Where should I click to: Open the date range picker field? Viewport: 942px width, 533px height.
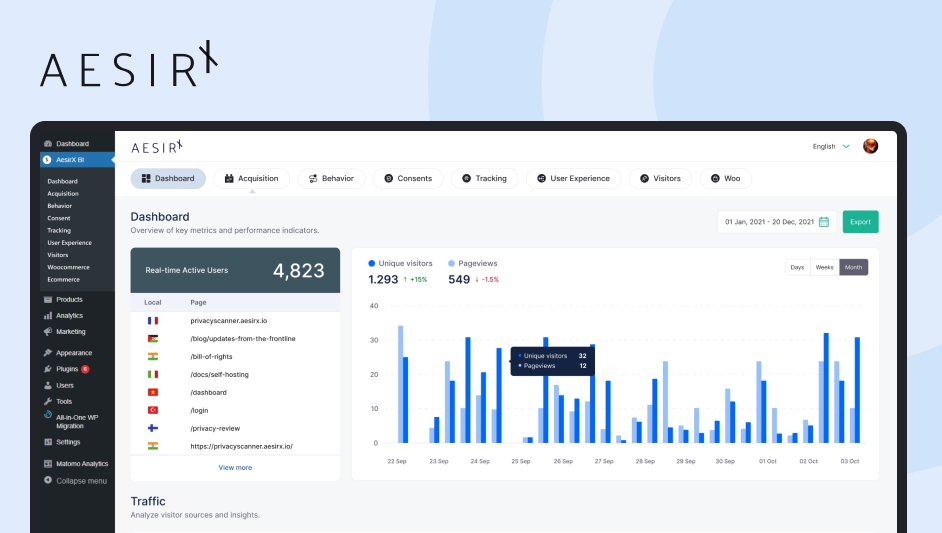pyautogui.click(x=776, y=222)
